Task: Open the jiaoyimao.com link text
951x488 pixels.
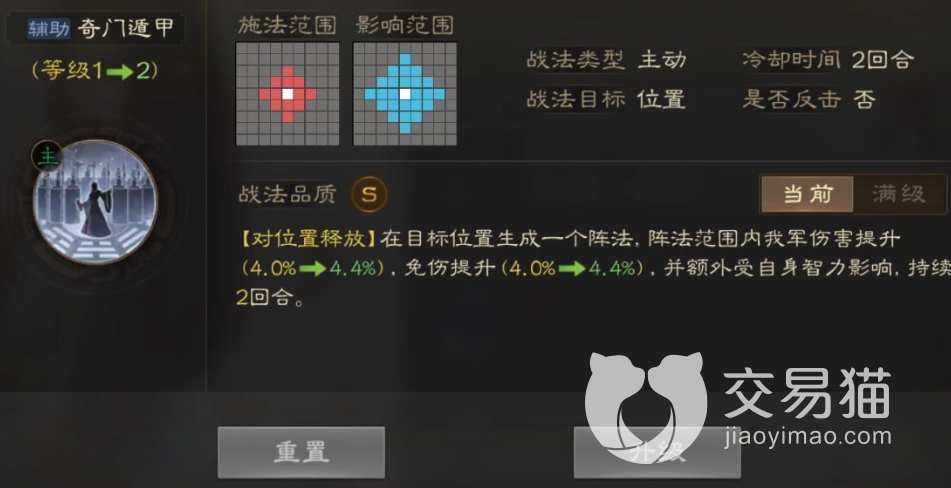Action: (808, 436)
